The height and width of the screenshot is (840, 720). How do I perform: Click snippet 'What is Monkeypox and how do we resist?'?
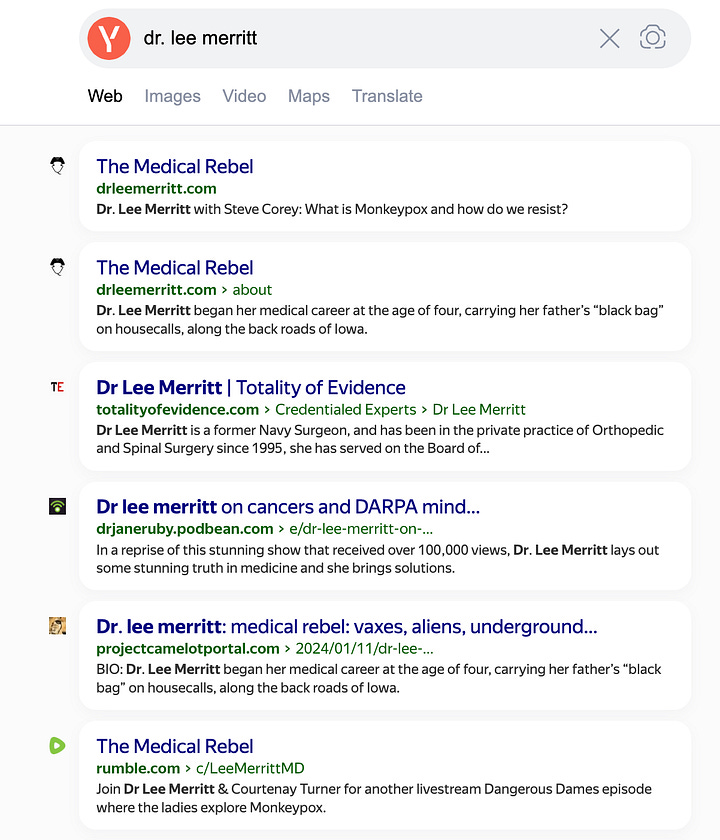click(437, 209)
